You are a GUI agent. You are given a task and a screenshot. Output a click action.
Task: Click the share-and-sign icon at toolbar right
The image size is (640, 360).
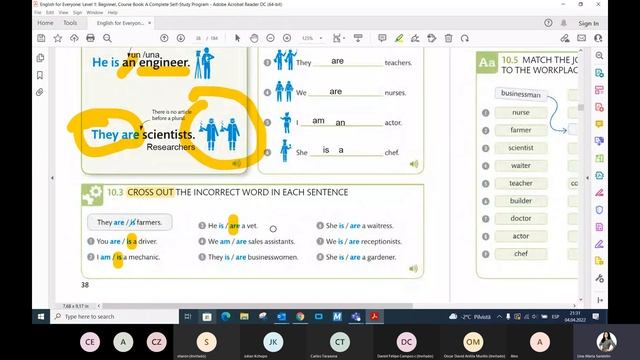coord(565,38)
